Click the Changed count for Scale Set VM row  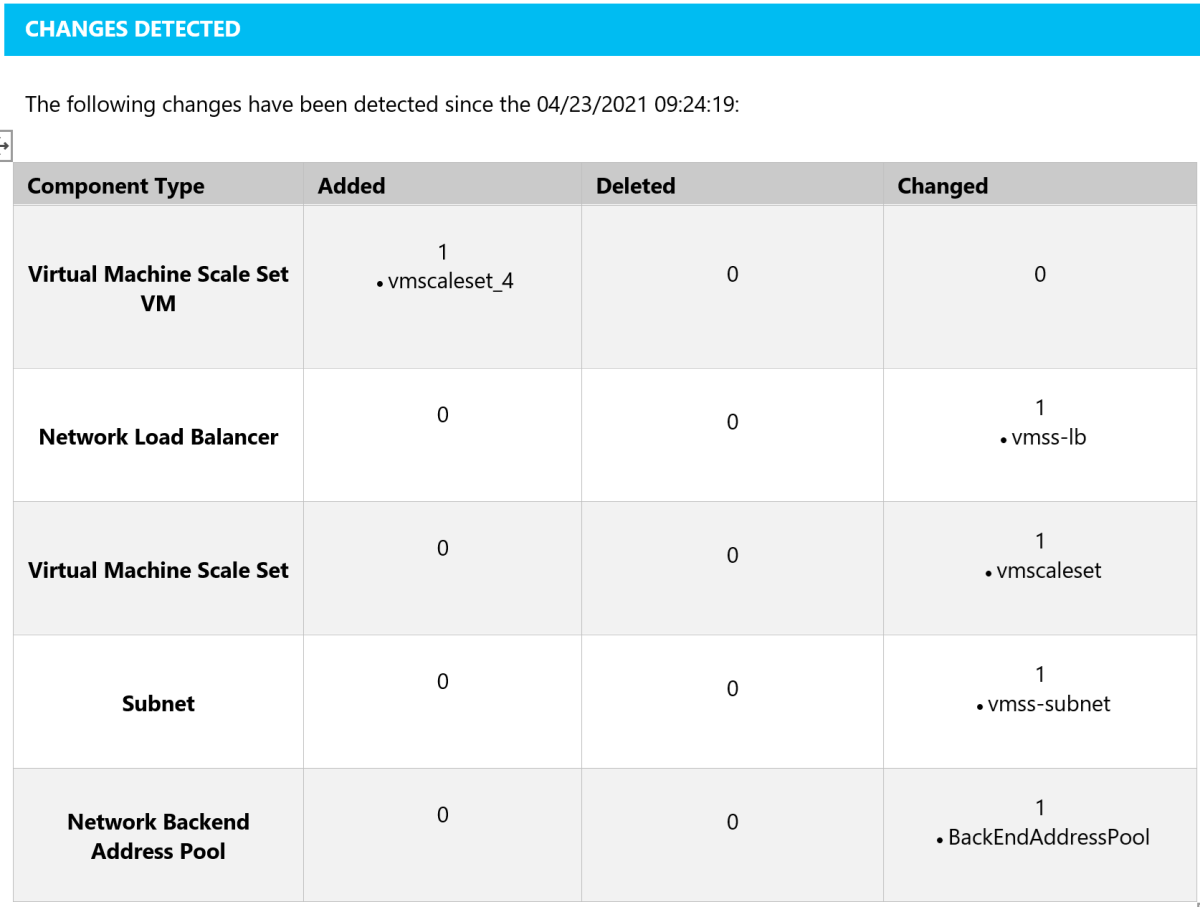coord(1040,274)
